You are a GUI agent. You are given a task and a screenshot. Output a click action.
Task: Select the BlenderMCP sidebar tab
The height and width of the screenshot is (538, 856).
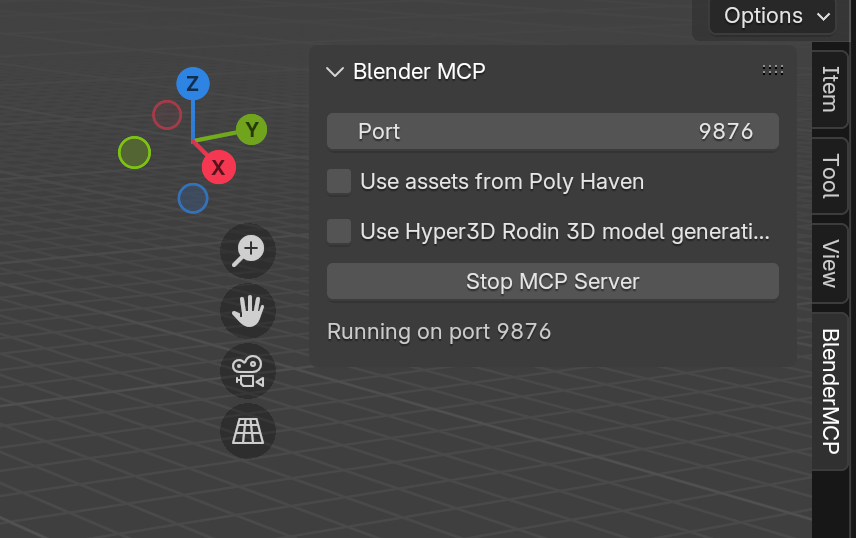tap(830, 391)
